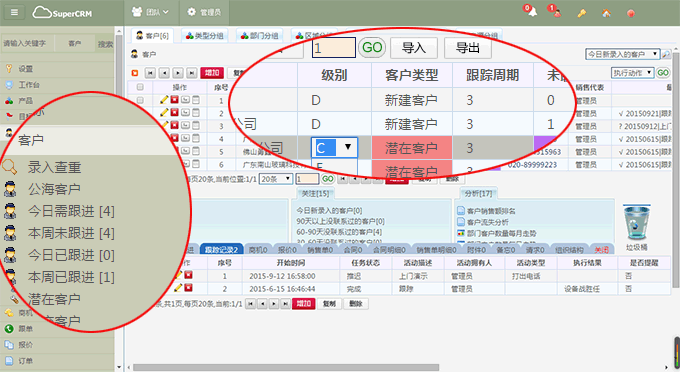Image resolution: width=680 pixels, height=372 pixels.
Task: Expand the 今日新录入的客户 filter dropdown
Action: click(622, 54)
